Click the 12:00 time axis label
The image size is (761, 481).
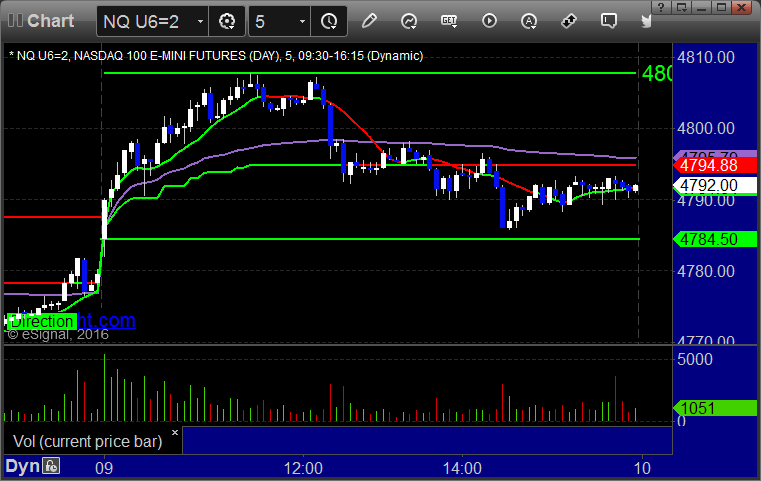(303, 468)
